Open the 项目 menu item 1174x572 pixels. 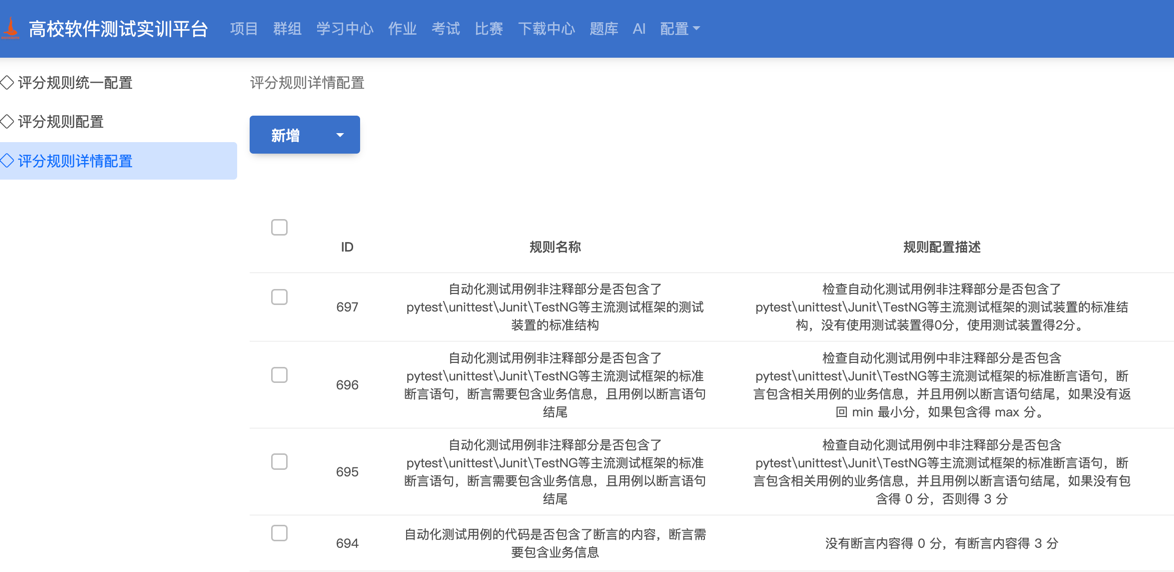244,29
